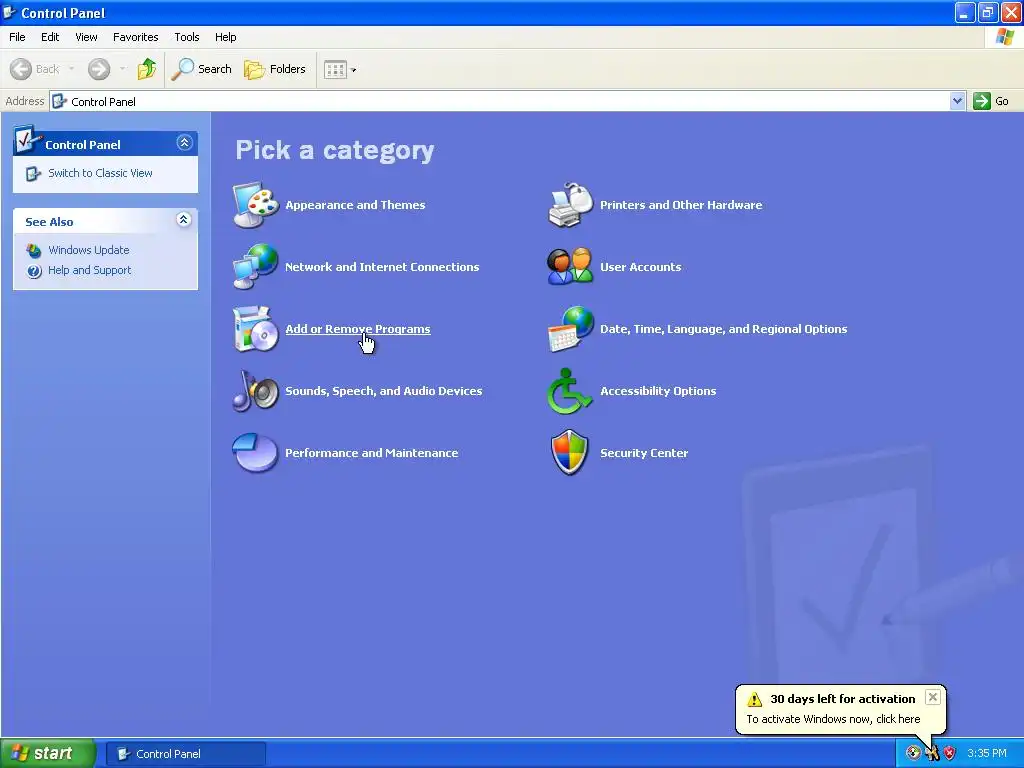1024x768 pixels.
Task: Click the activation warning triangle icon
Action: click(x=755, y=699)
